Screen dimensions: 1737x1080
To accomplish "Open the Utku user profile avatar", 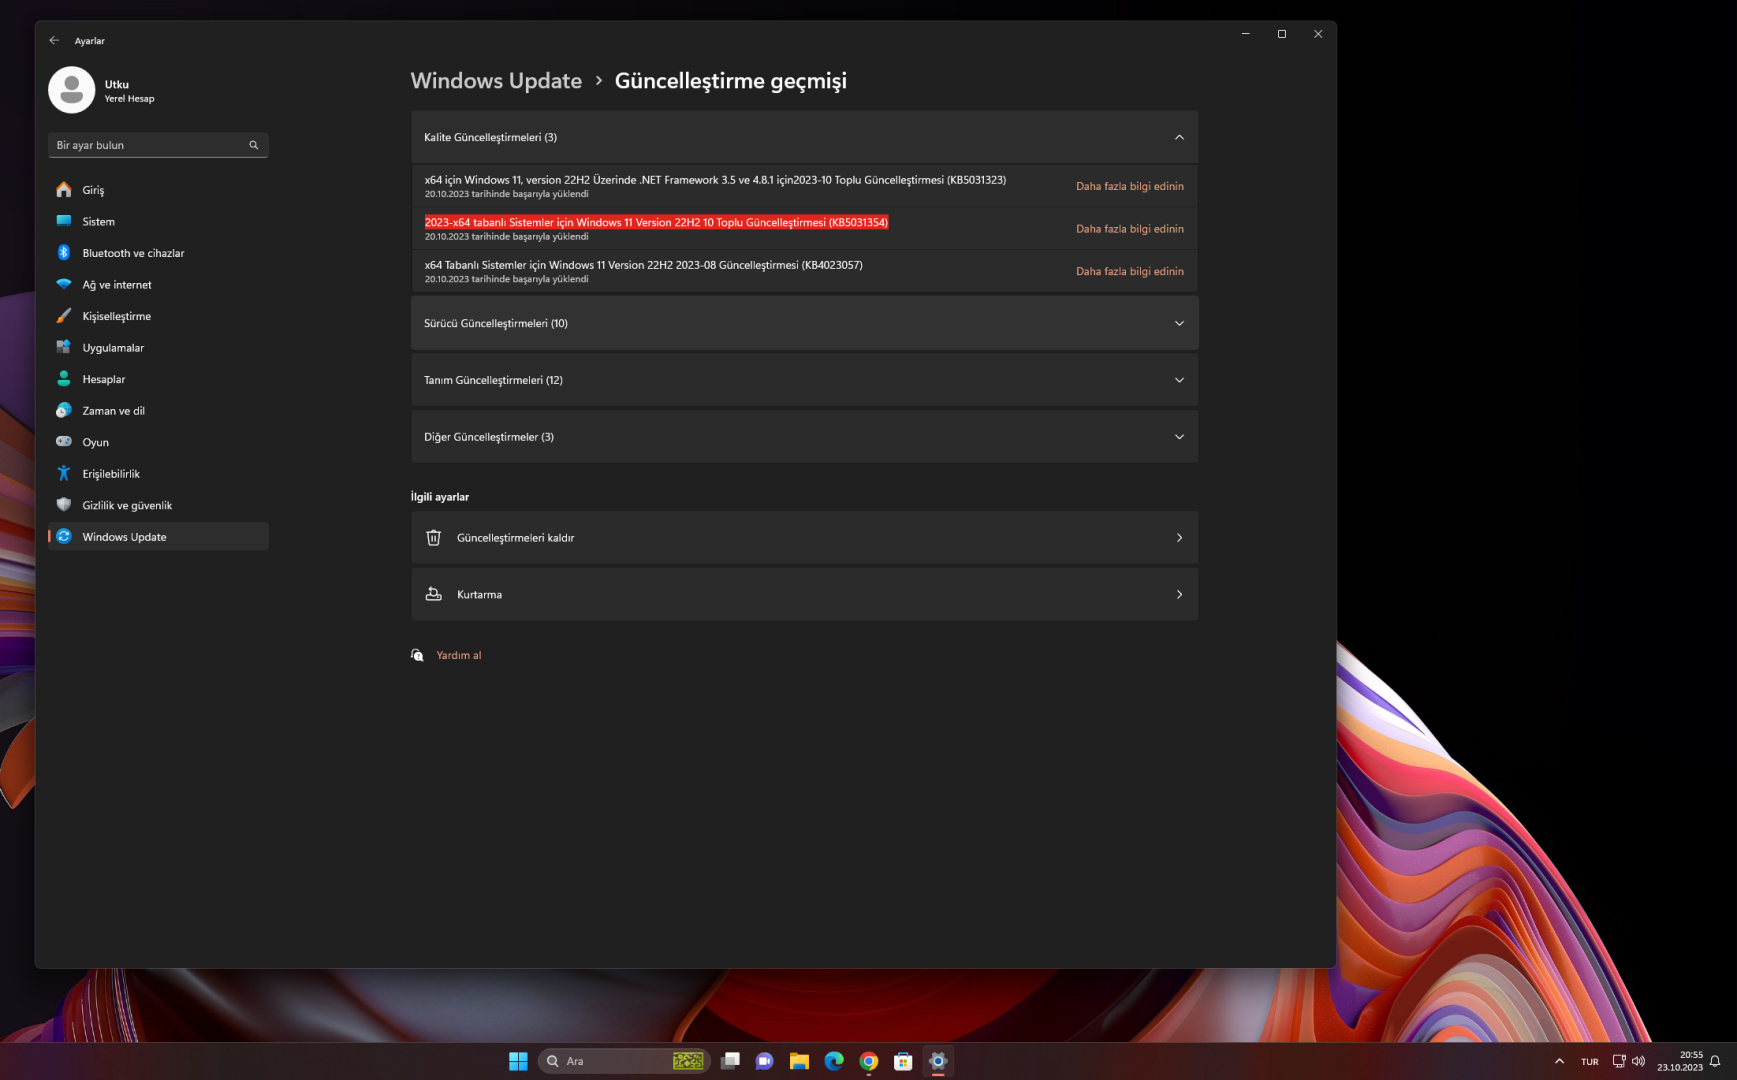I will (71, 90).
